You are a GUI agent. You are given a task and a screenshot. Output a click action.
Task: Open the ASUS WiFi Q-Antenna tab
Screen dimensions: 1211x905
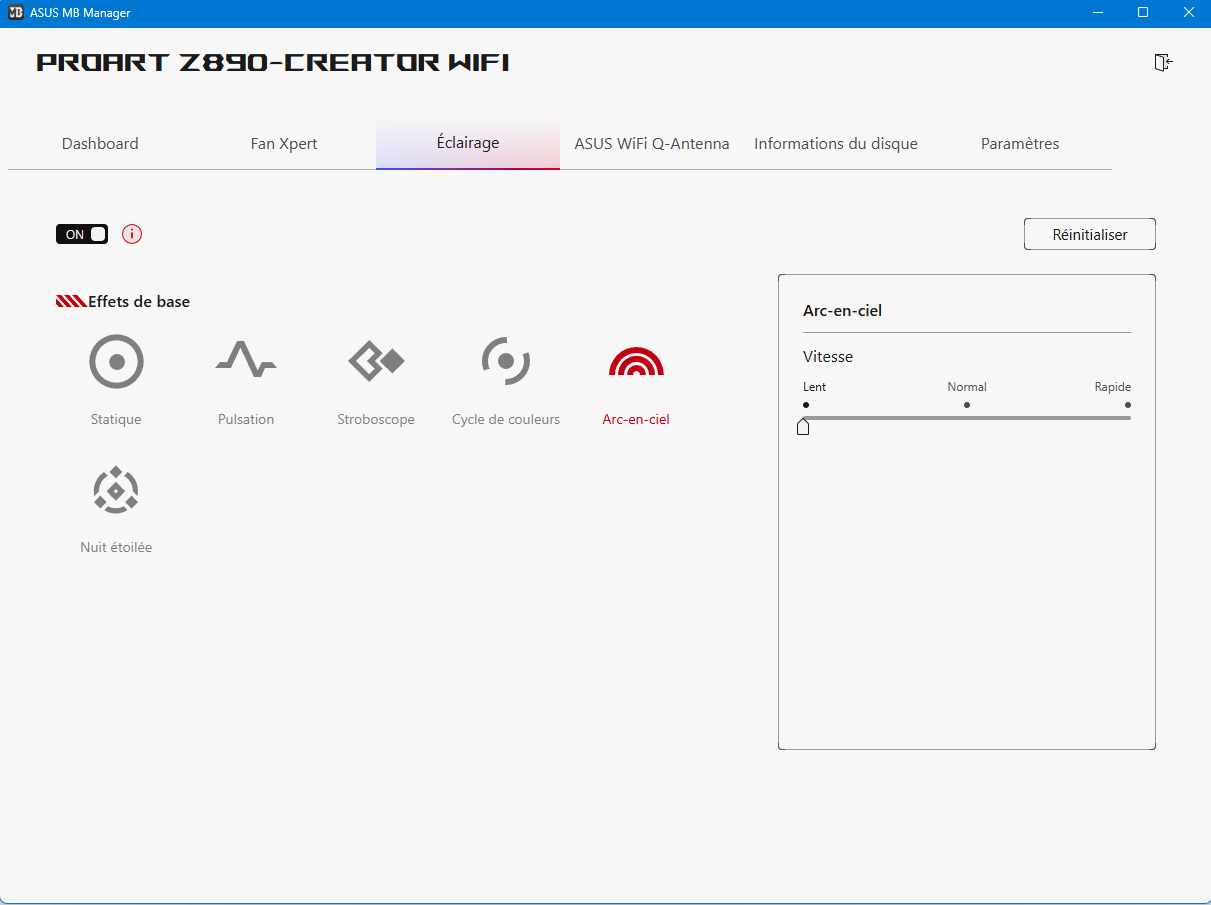[x=652, y=144]
